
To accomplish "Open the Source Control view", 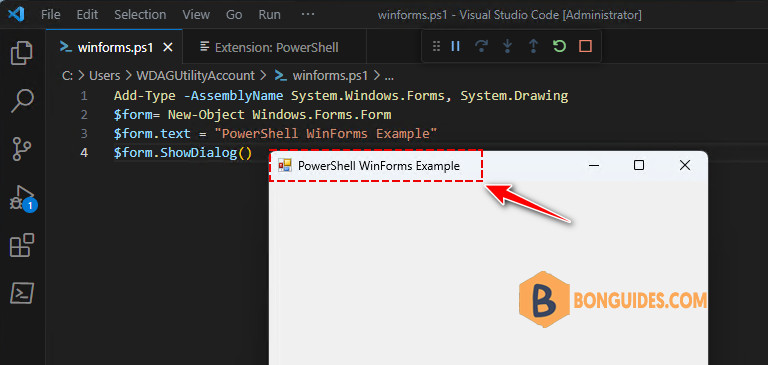I will pyautogui.click(x=22, y=149).
